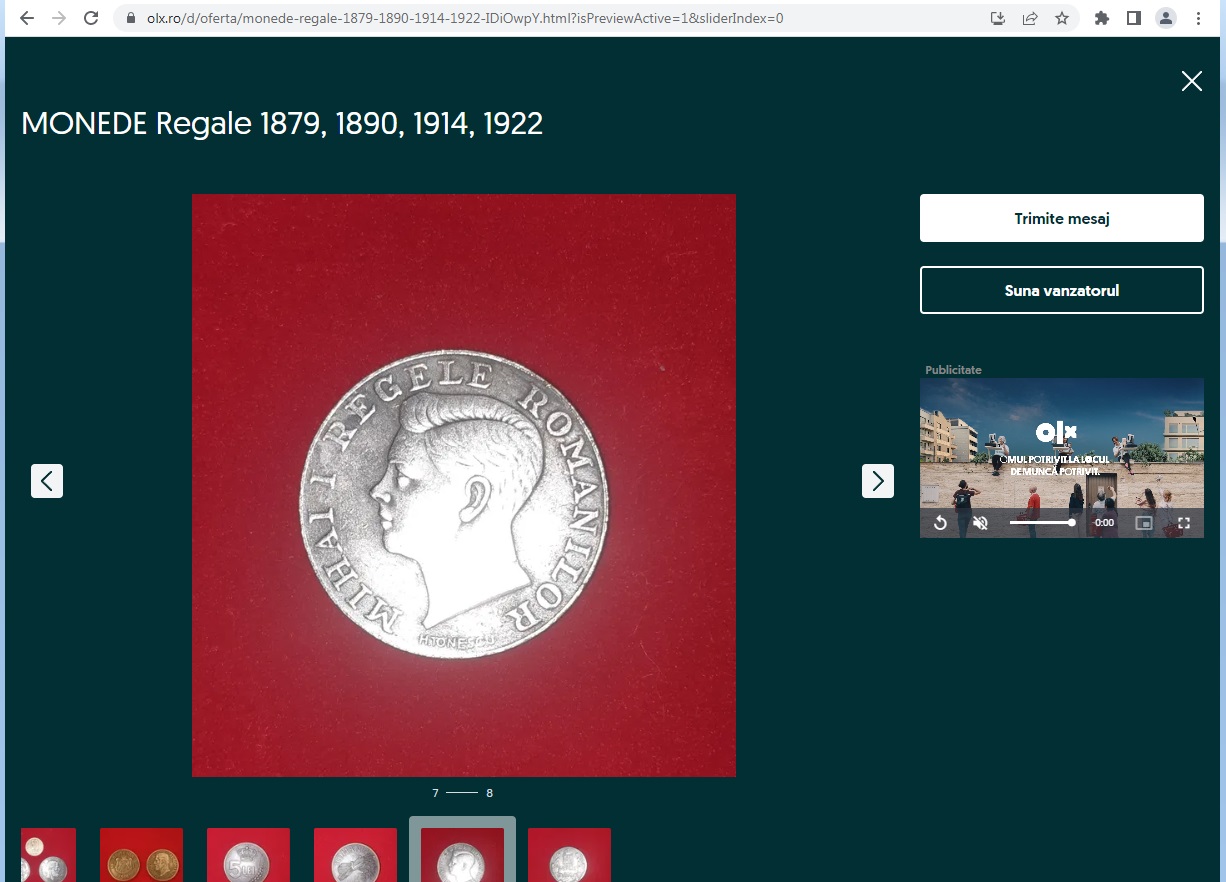Replay the OLX ad video
This screenshot has width=1226, height=882.
(940, 523)
